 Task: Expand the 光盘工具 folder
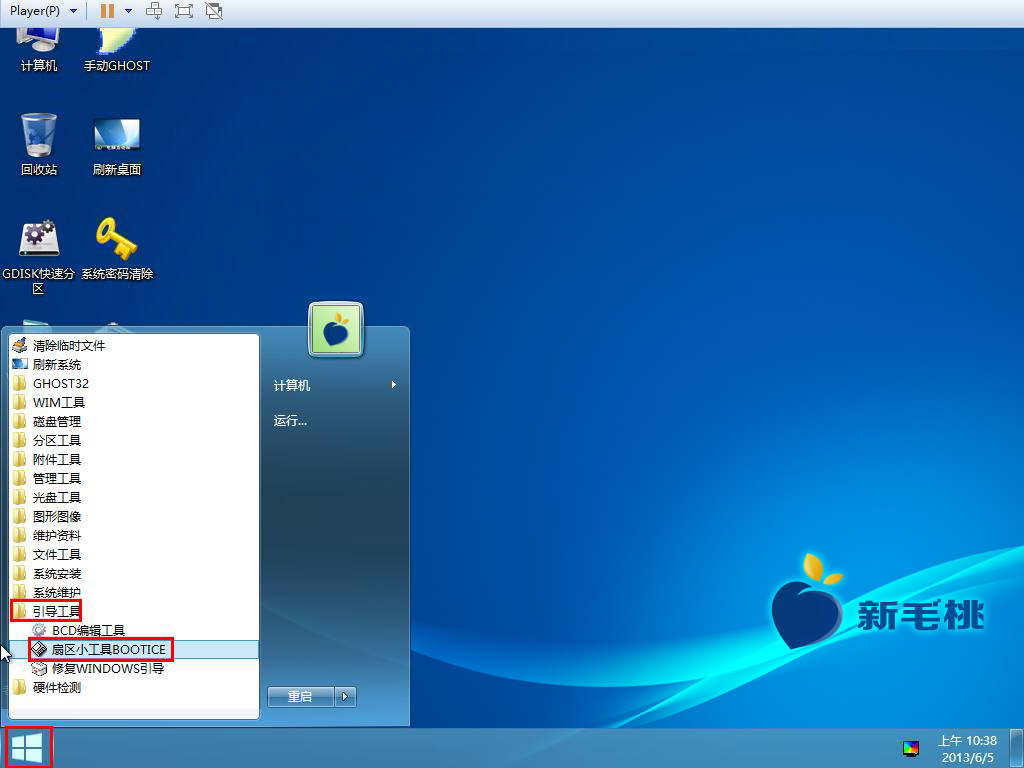click(x=134, y=497)
